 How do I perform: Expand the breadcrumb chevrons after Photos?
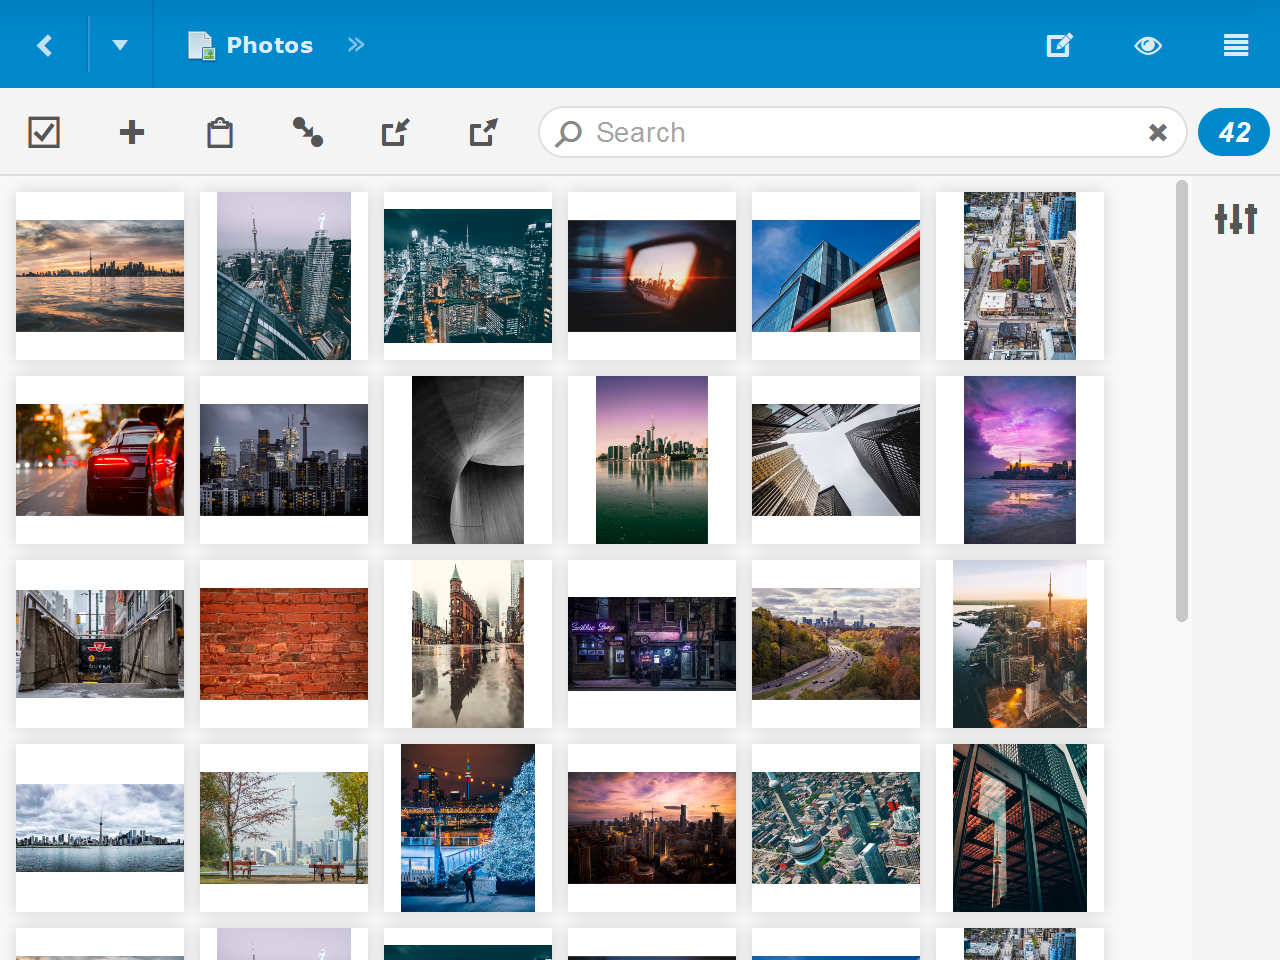tap(356, 45)
